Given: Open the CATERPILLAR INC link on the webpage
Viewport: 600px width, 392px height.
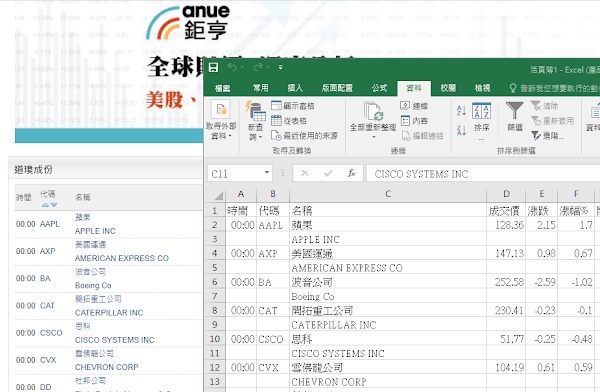Looking at the screenshot, I should (109, 313).
